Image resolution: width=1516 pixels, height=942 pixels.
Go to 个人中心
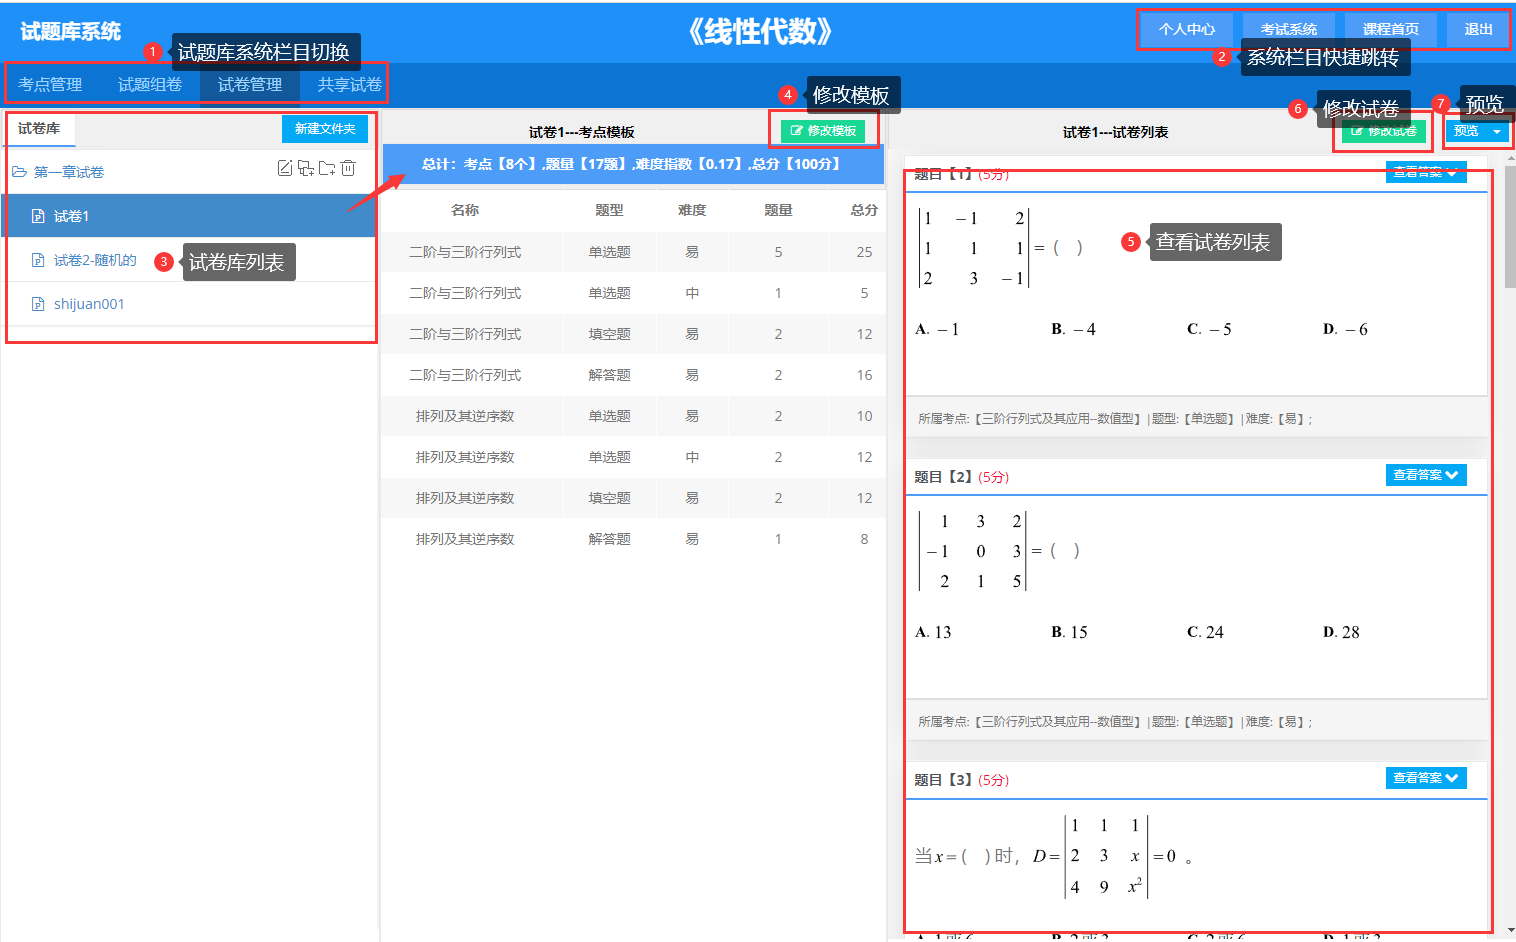(1187, 29)
